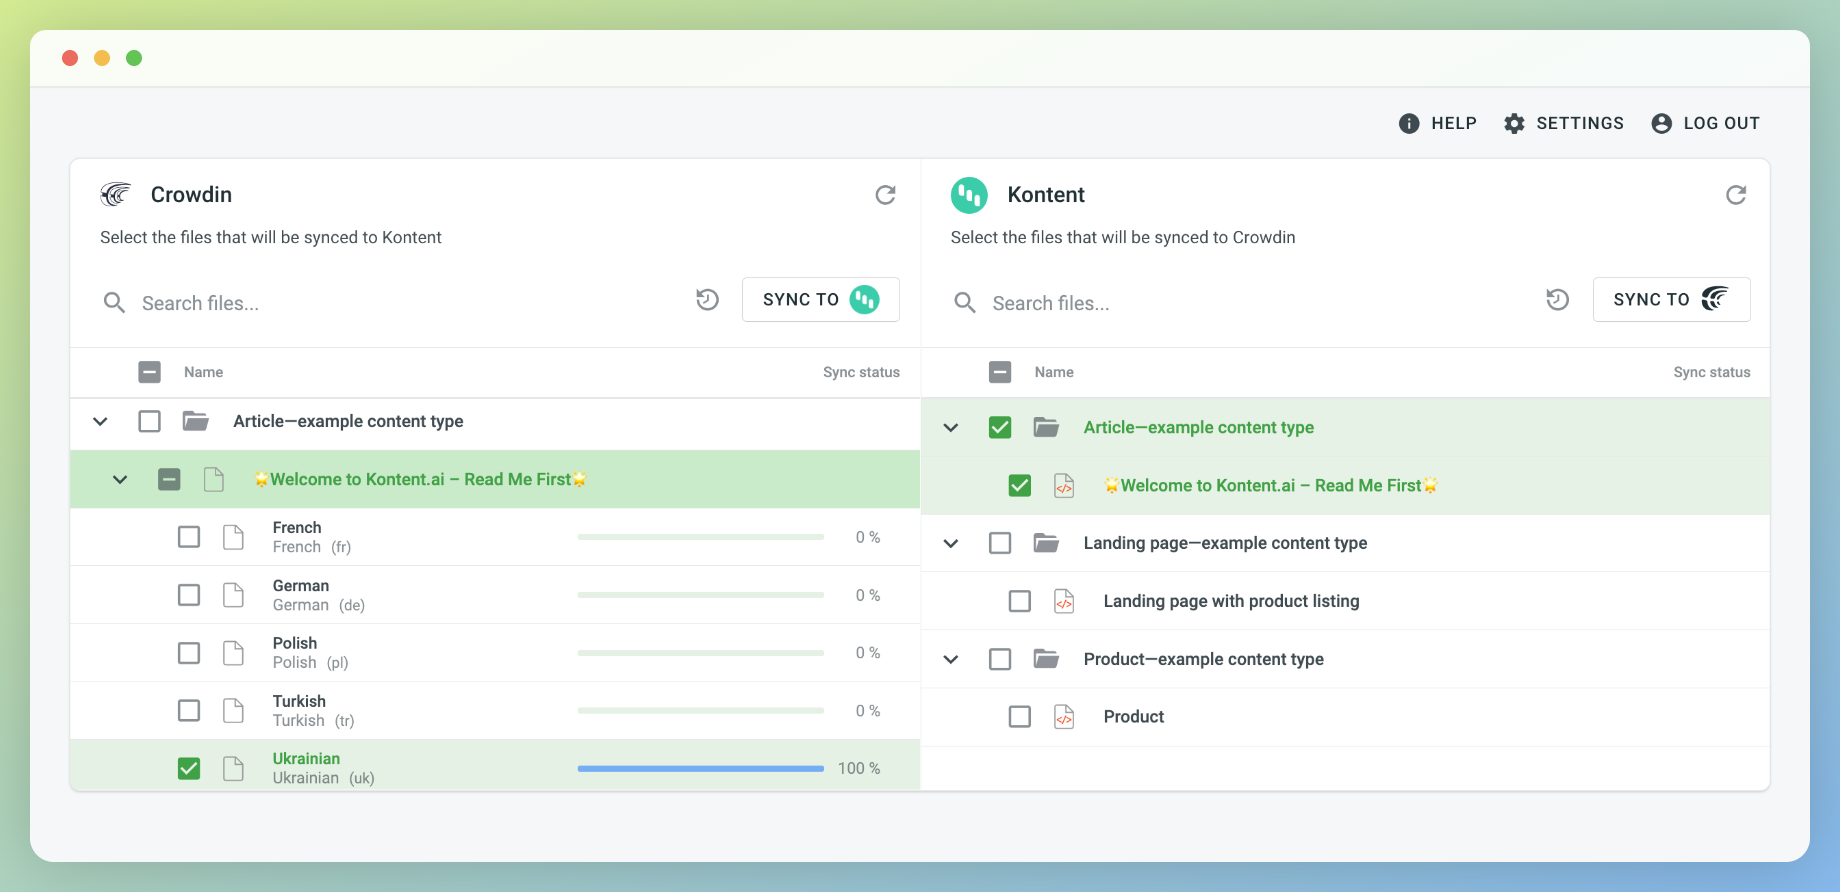
Task: Click the French 0% progress bar
Action: coord(701,537)
